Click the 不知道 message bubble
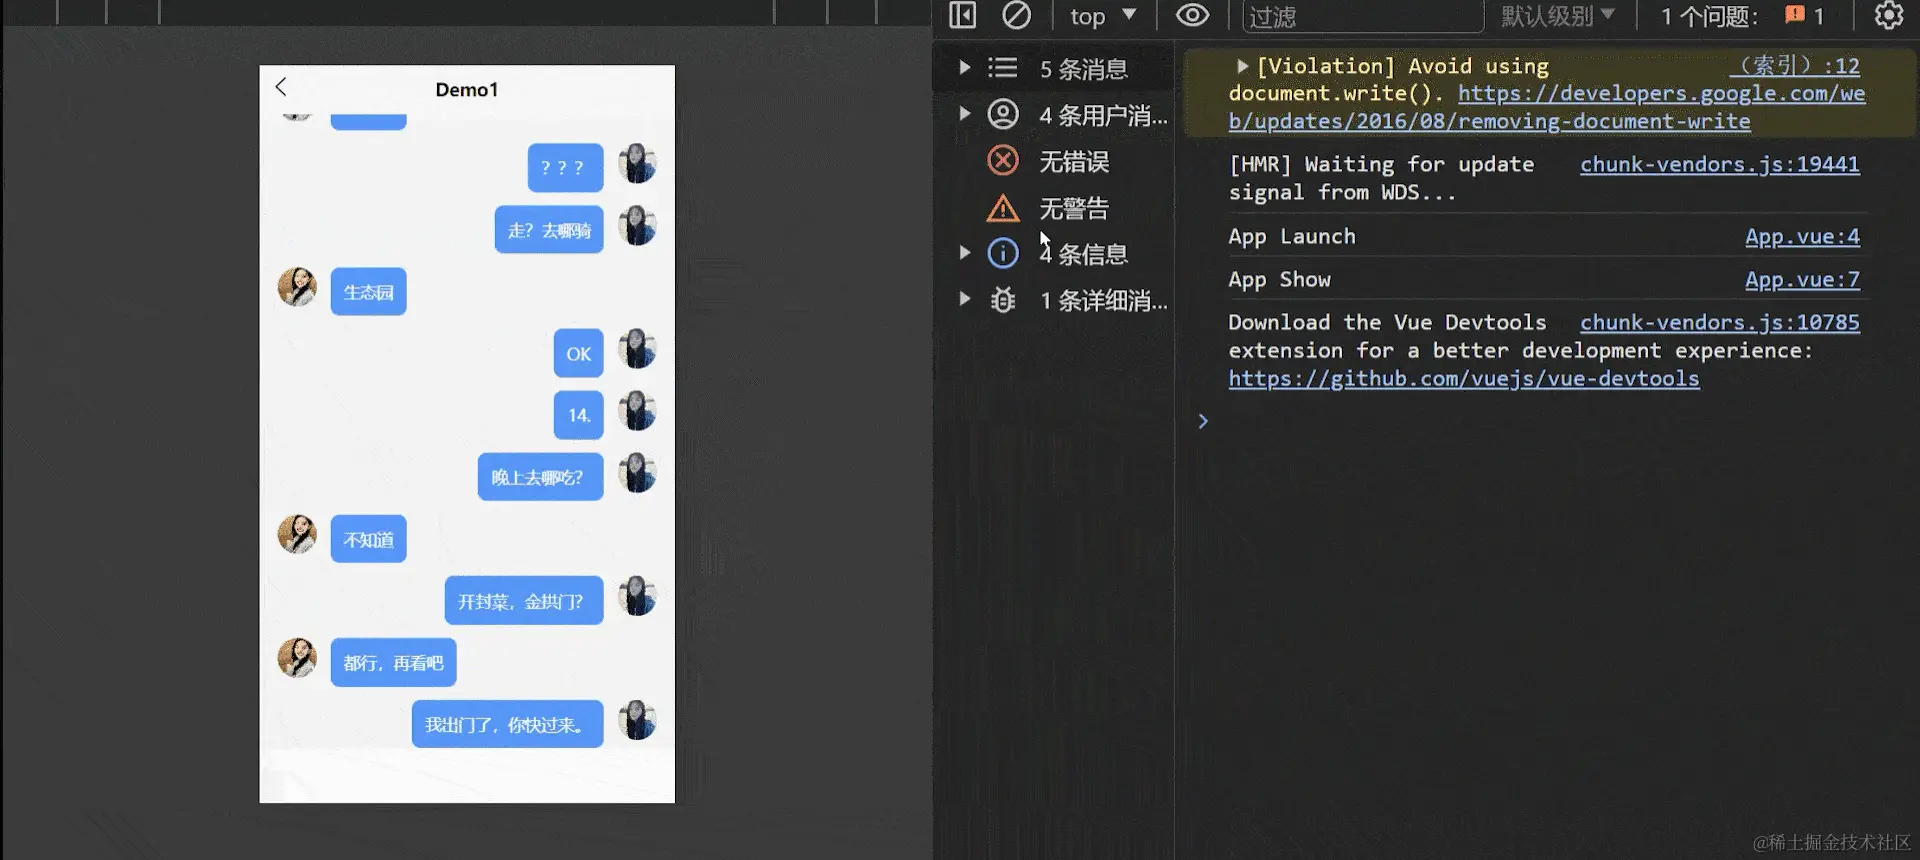 point(368,539)
